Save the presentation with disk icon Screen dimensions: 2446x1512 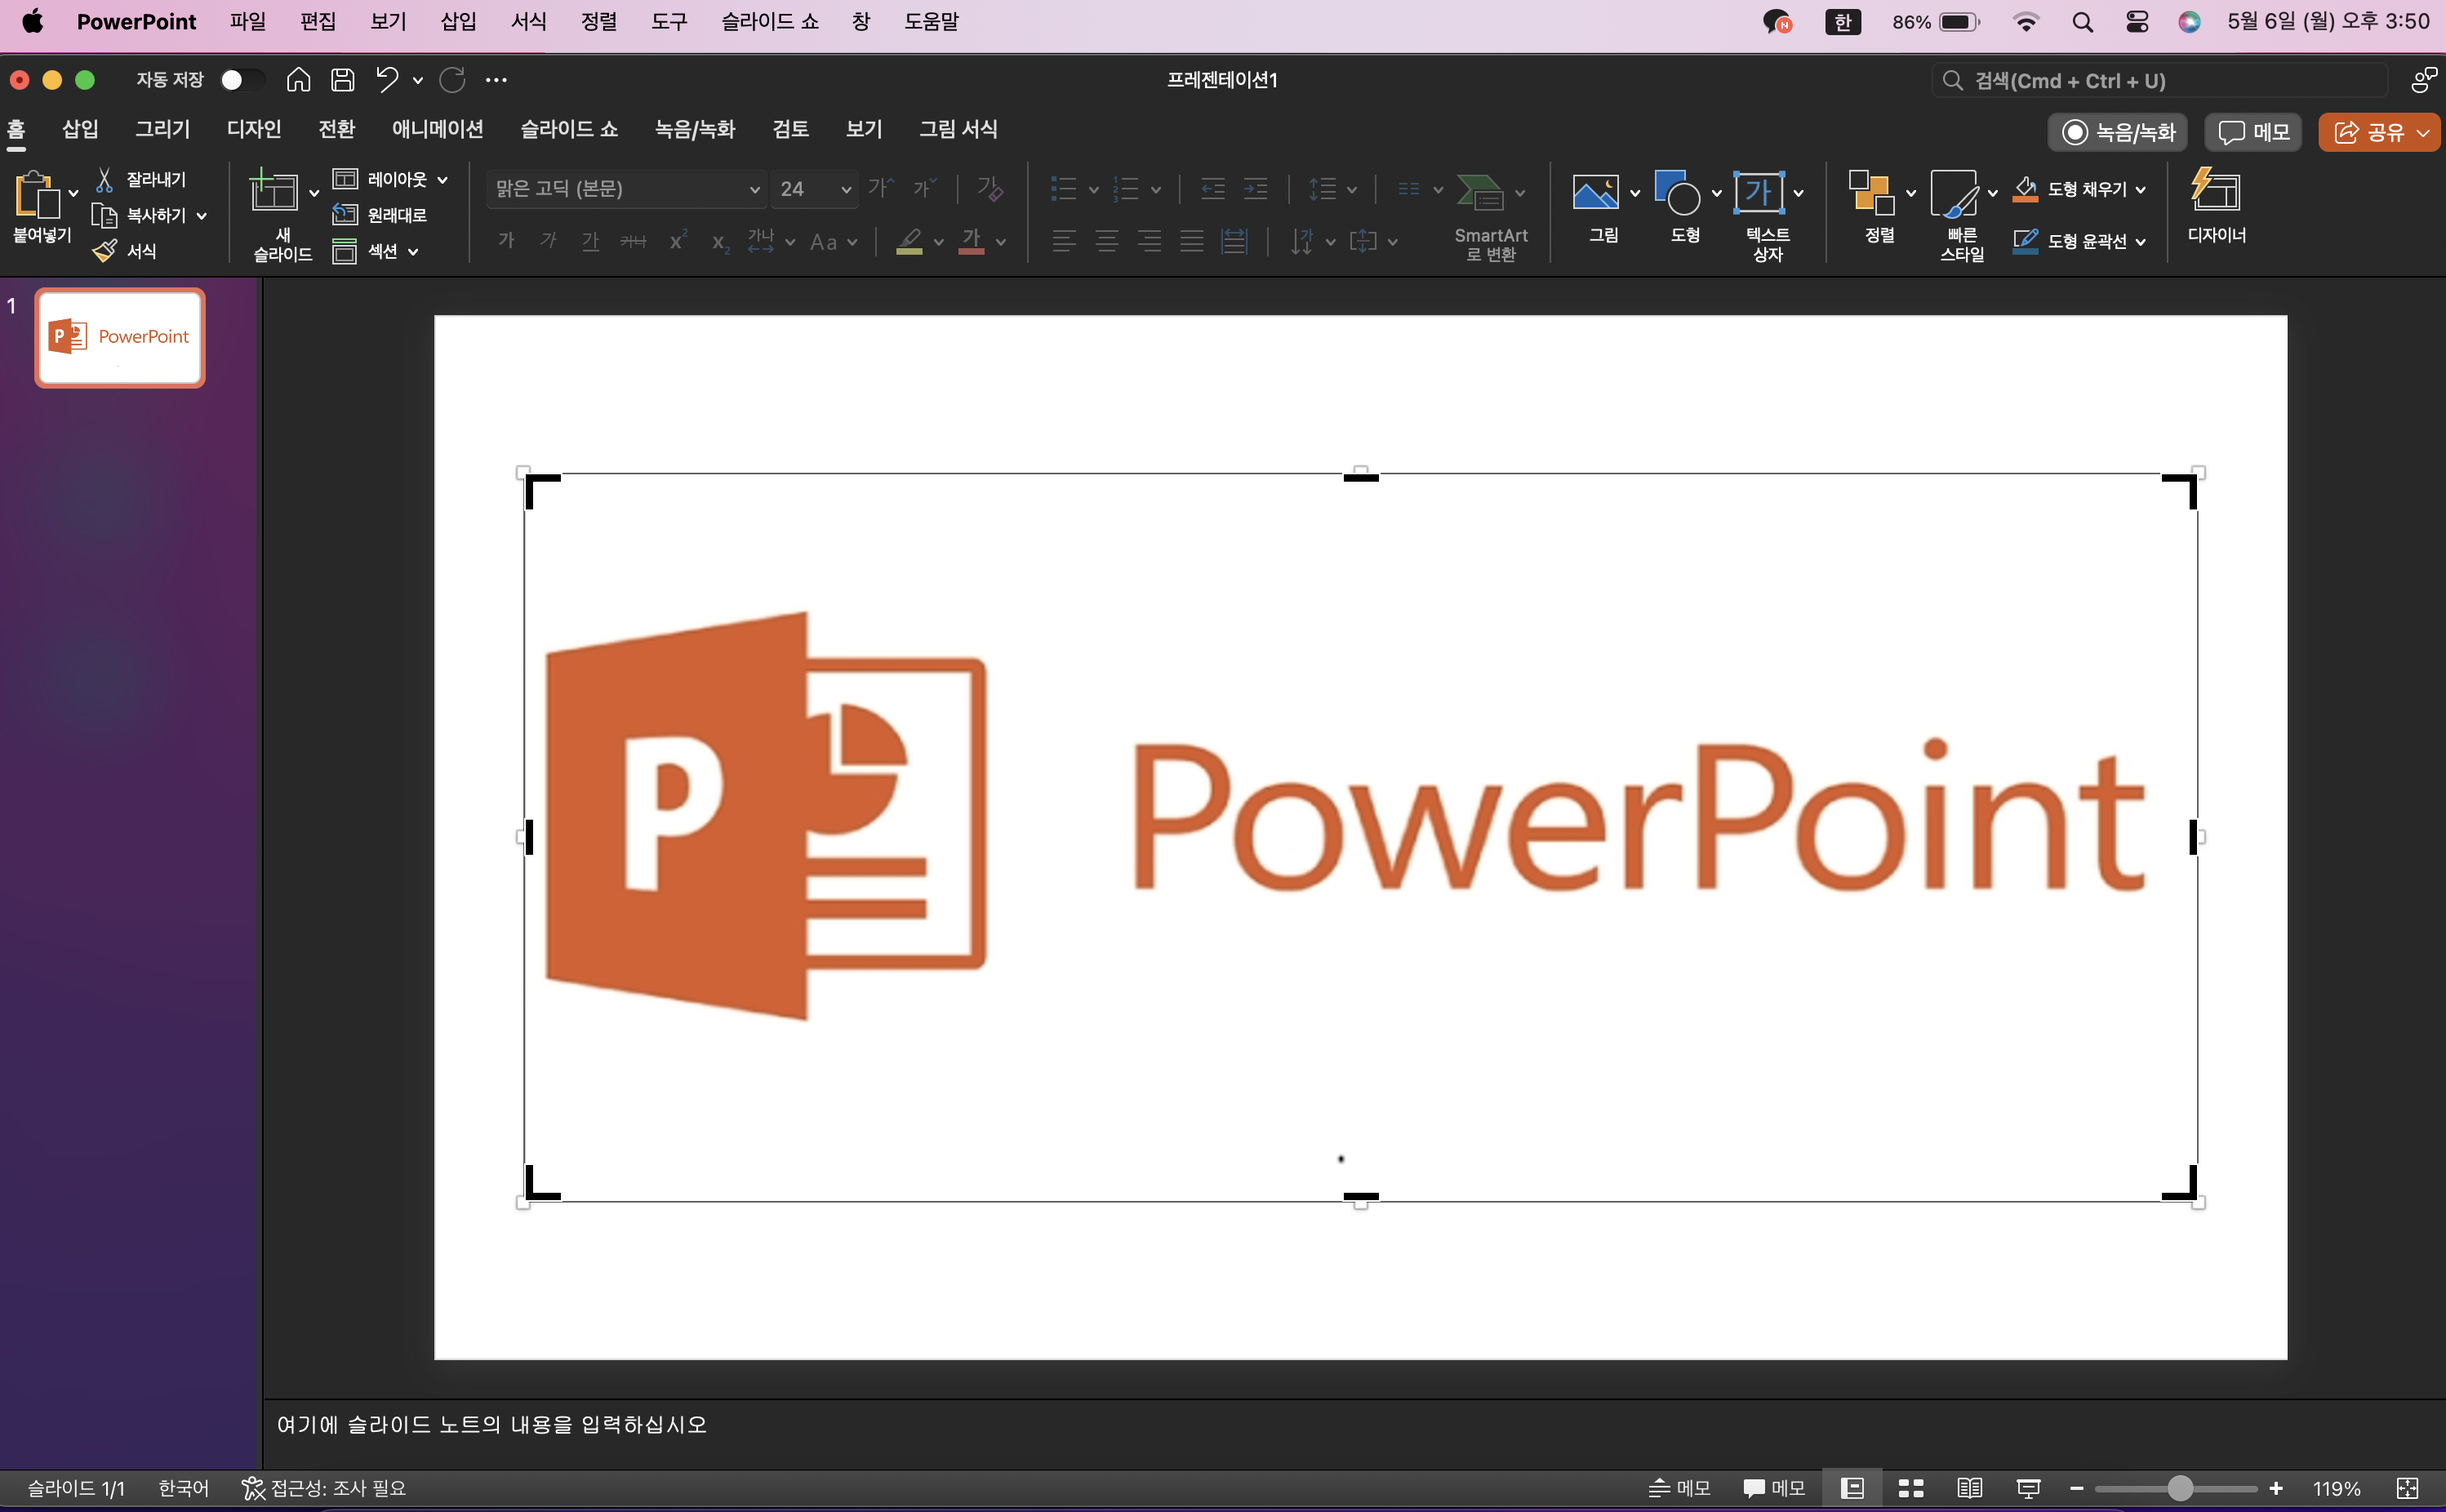(342, 80)
